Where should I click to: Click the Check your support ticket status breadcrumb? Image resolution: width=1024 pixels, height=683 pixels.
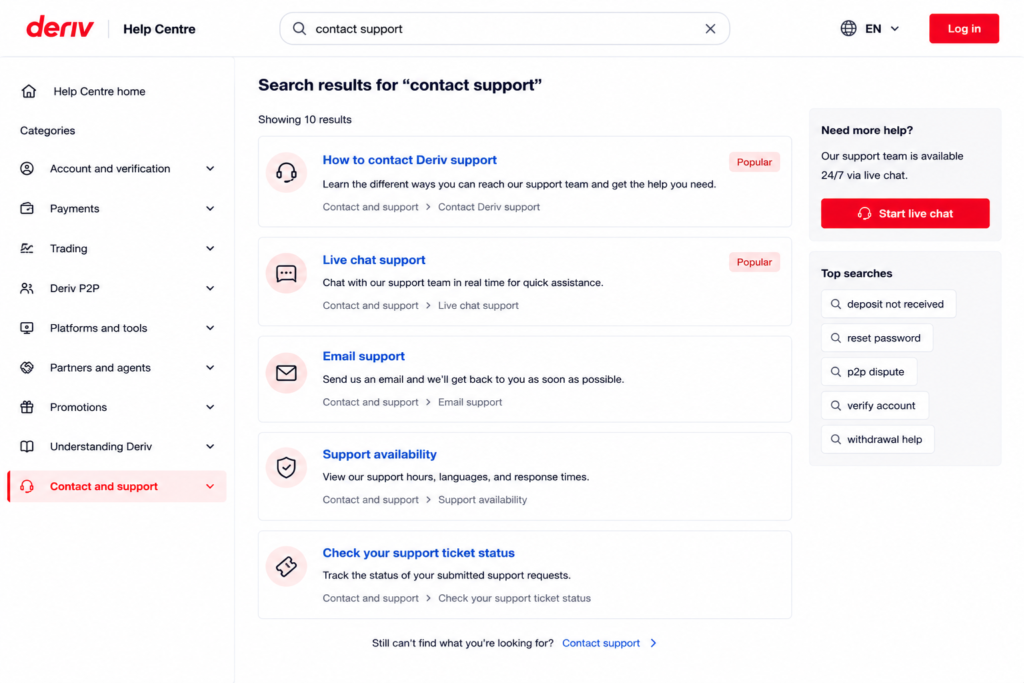click(515, 598)
